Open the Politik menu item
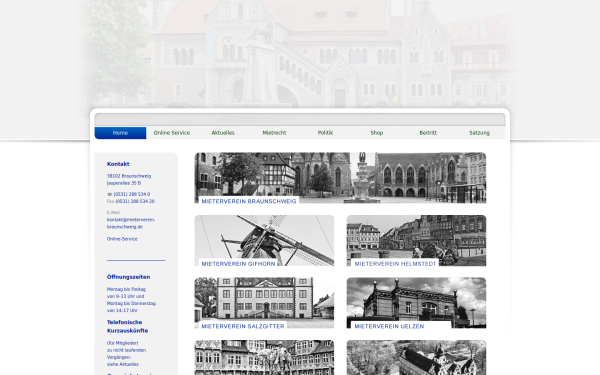Viewport: 600px width, 375px height. (x=325, y=133)
